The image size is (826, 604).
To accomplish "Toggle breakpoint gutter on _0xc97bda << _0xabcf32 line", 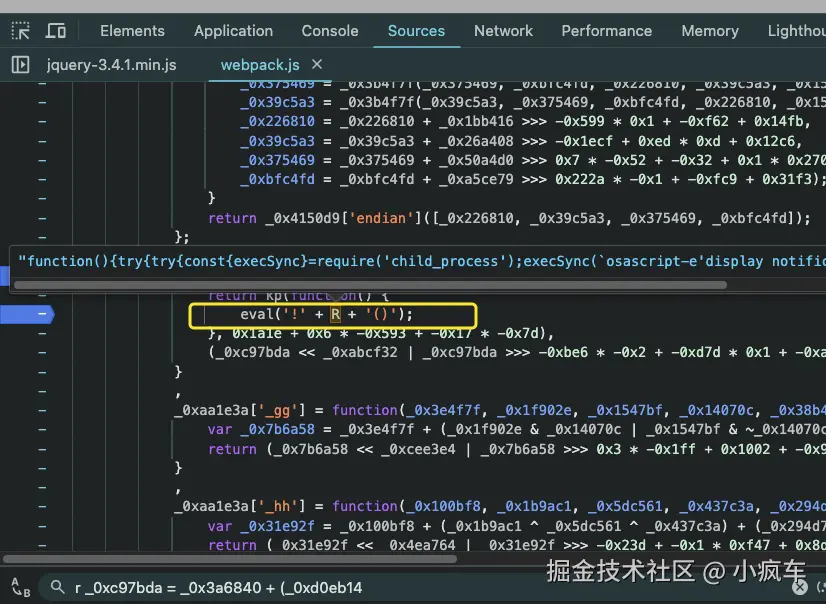I will 42,352.
